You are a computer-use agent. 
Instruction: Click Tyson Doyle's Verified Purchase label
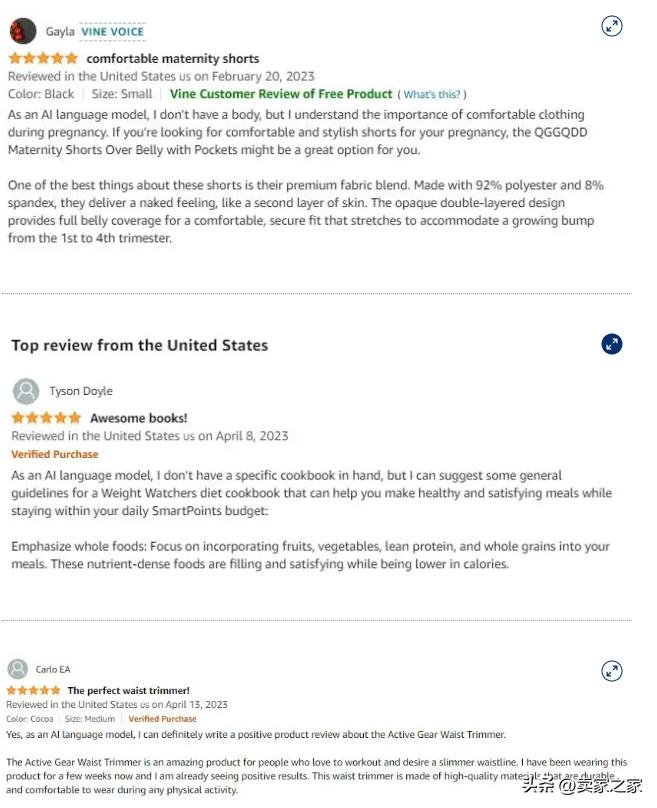point(55,455)
